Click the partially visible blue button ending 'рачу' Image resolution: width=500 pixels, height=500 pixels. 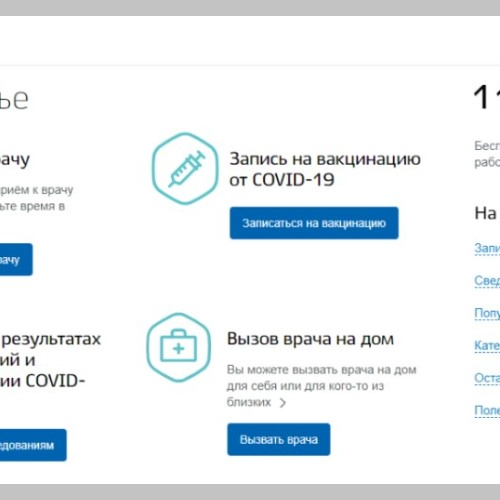[x=16, y=259]
